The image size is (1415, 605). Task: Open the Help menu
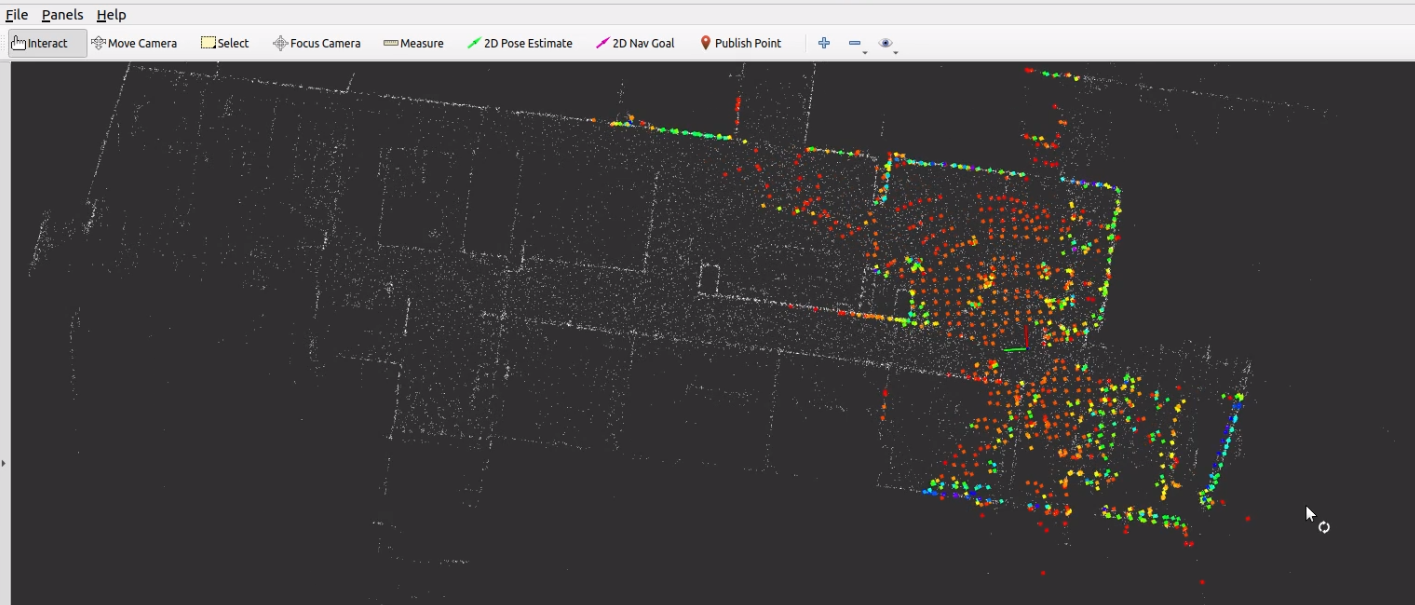(x=111, y=15)
